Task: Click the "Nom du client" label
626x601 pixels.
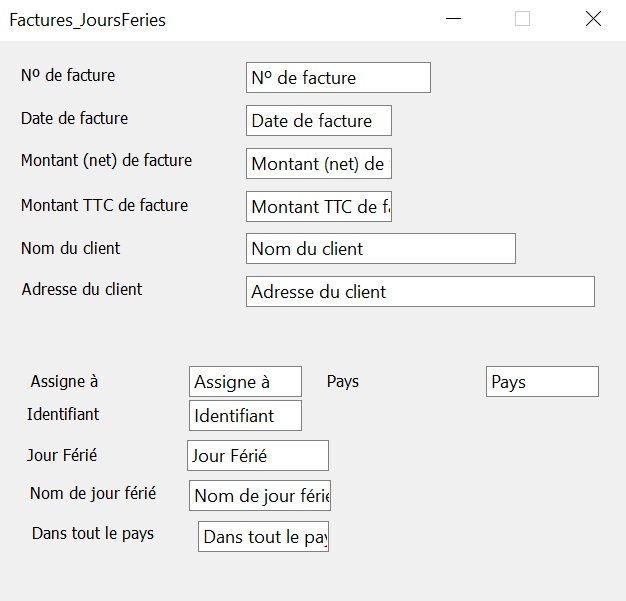Action: click(70, 248)
